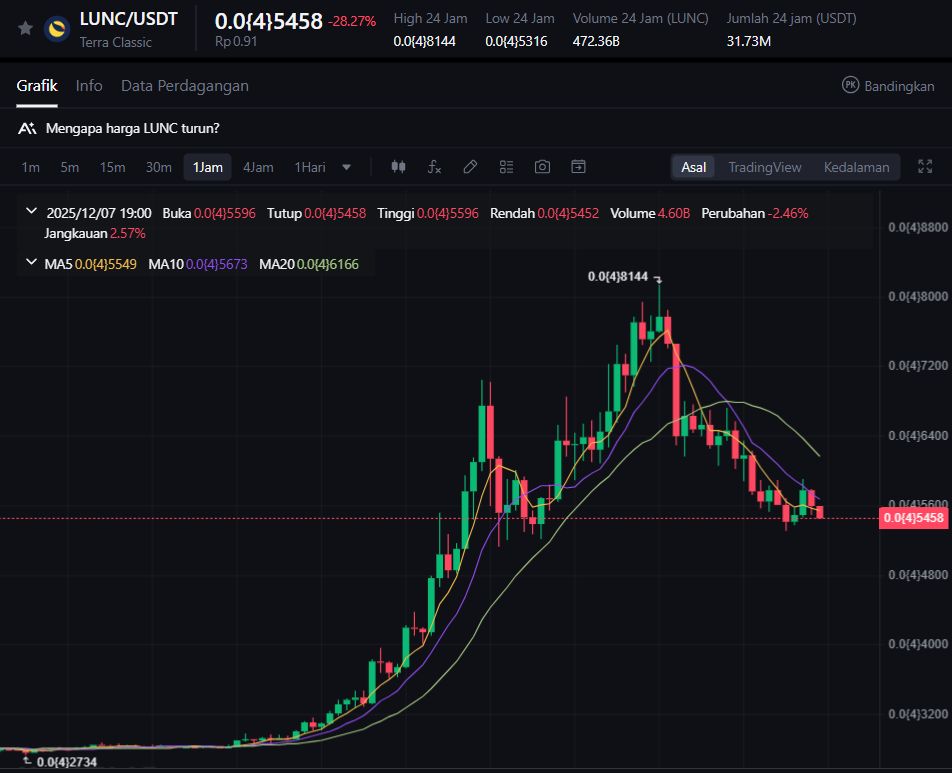Select the Asal chart mode
Viewport: 952px width, 773px height.
(x=694, y=167)
